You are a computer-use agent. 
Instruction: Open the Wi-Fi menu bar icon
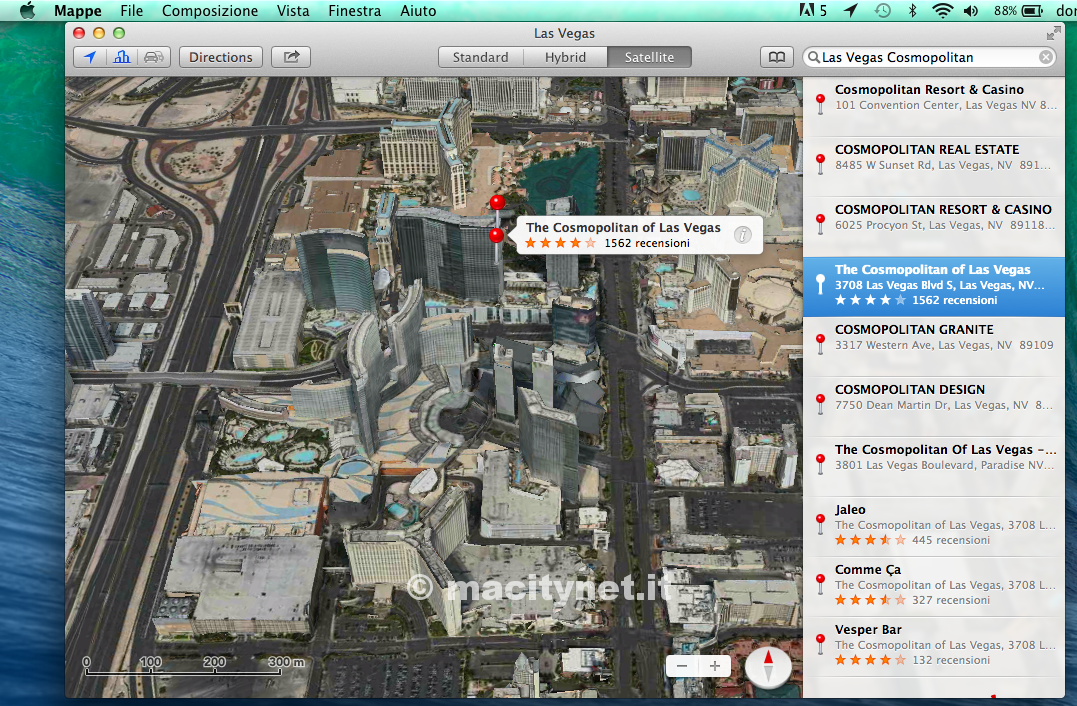coord(942,10)
